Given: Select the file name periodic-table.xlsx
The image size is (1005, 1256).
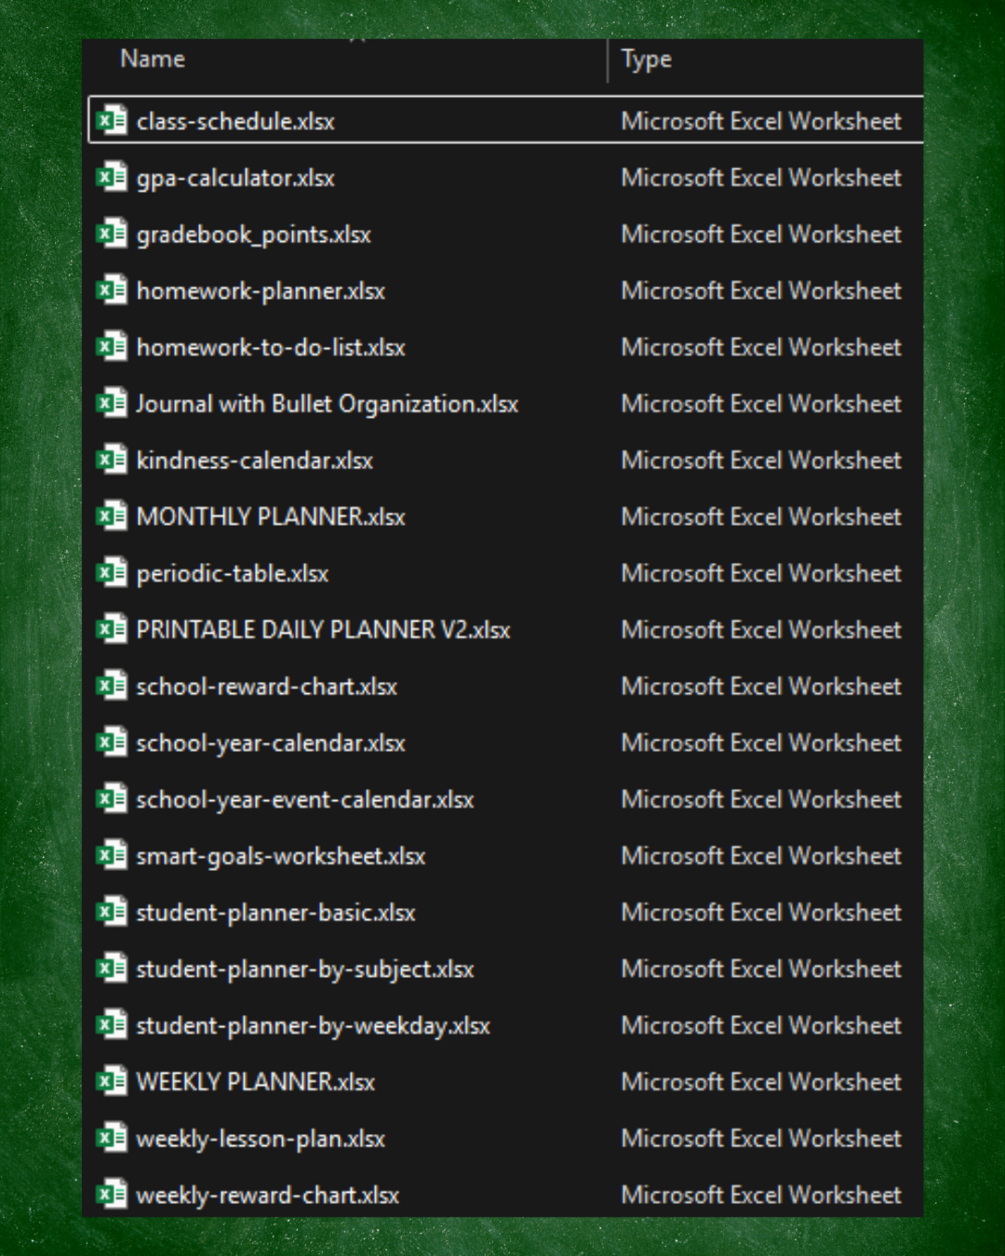Looking at the screenshot, I should [233, 573].
